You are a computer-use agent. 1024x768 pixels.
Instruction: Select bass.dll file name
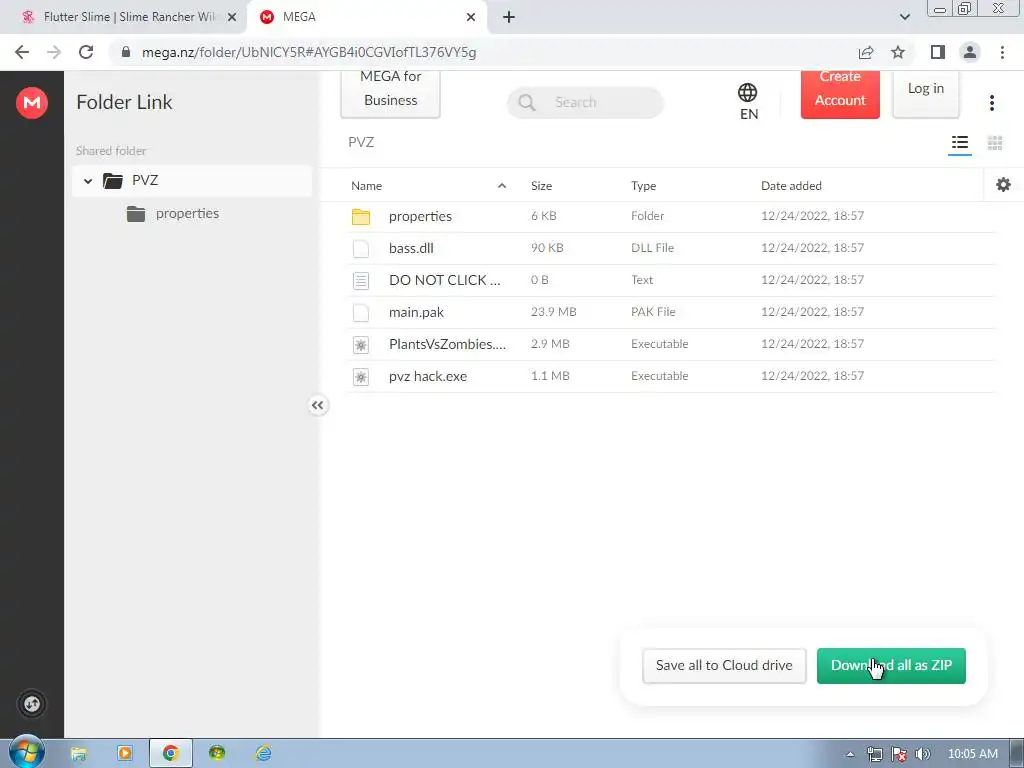click(411, 248)
